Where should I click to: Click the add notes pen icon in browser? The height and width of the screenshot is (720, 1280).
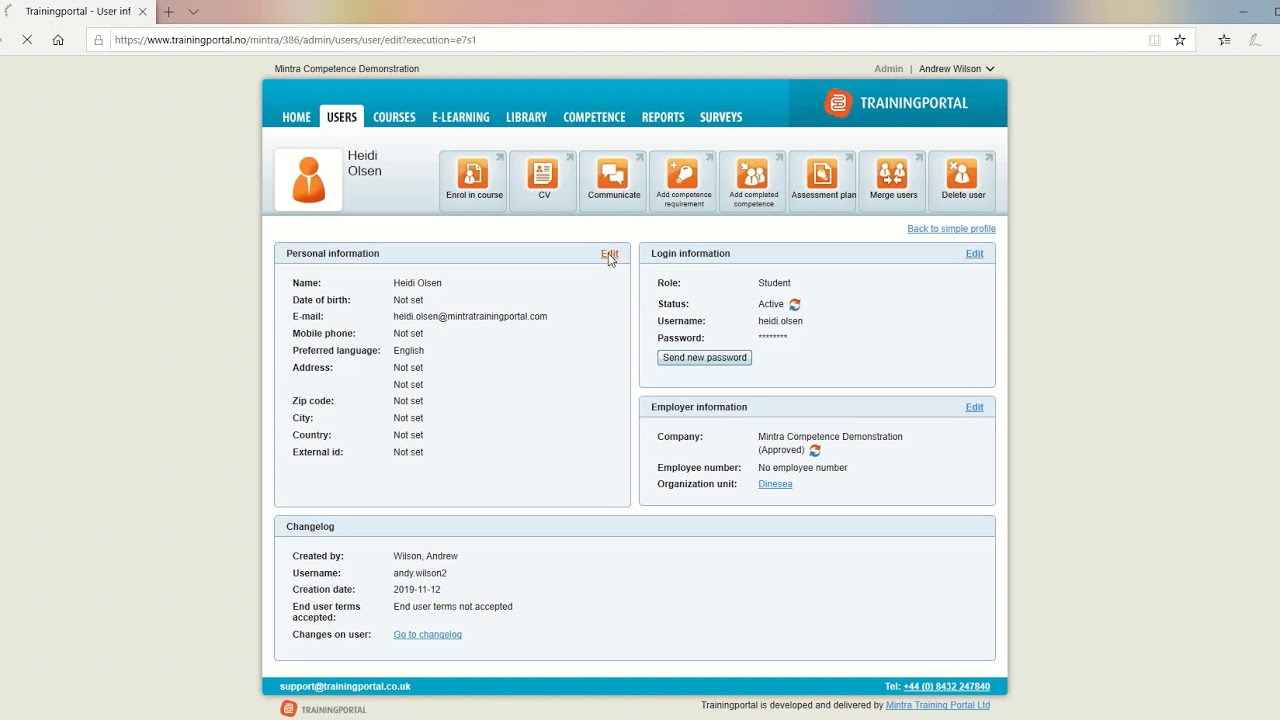coord(1255,40)
